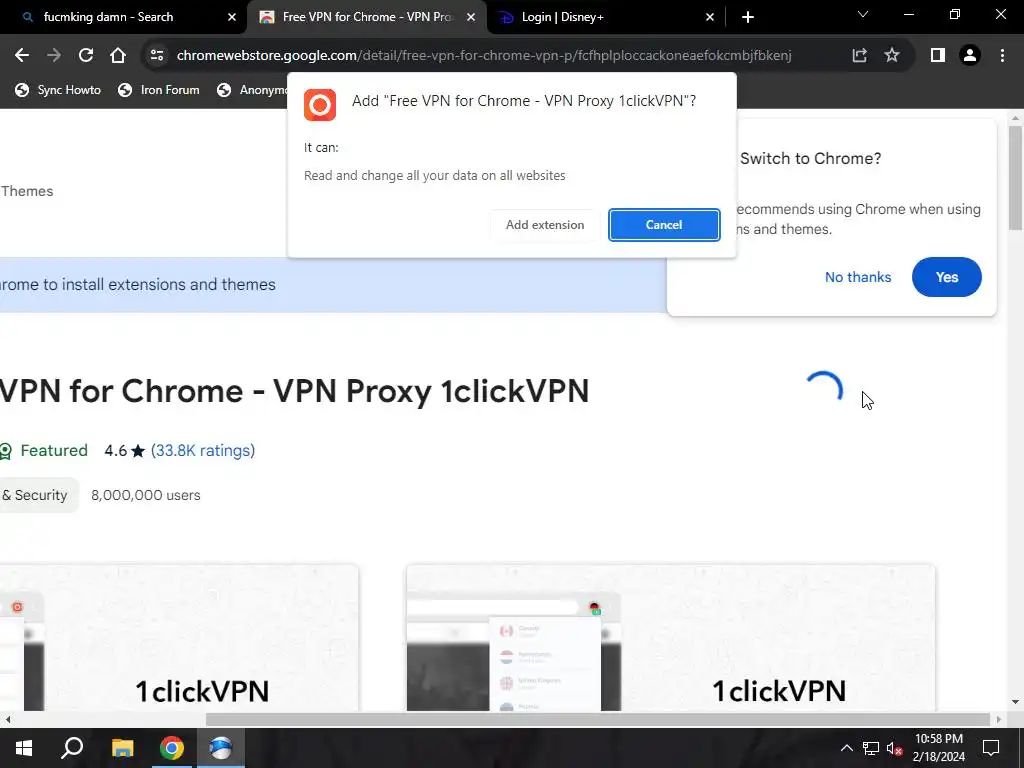Screen dimensions: 1024x768
Task: Click the address bar URL
Action: point(483,56)
